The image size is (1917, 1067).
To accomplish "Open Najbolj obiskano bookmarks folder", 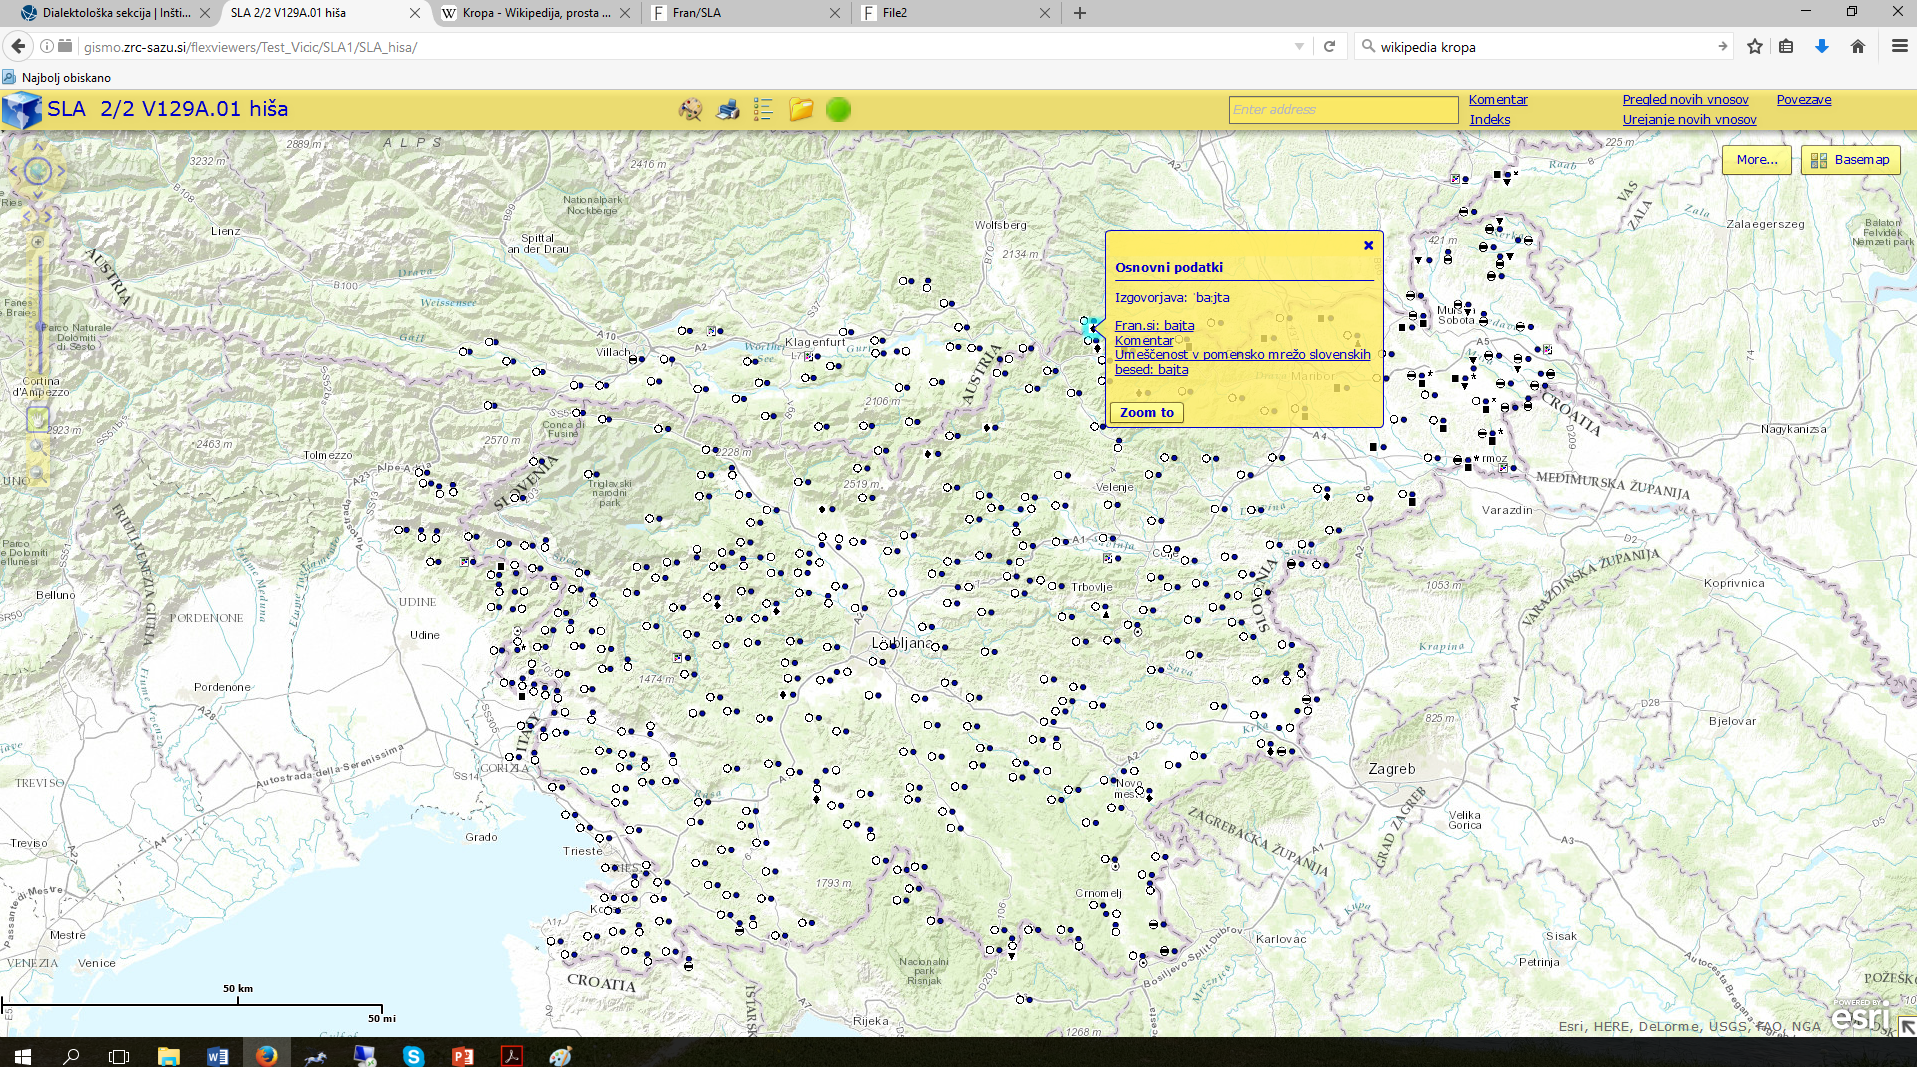I will [57, 77].
